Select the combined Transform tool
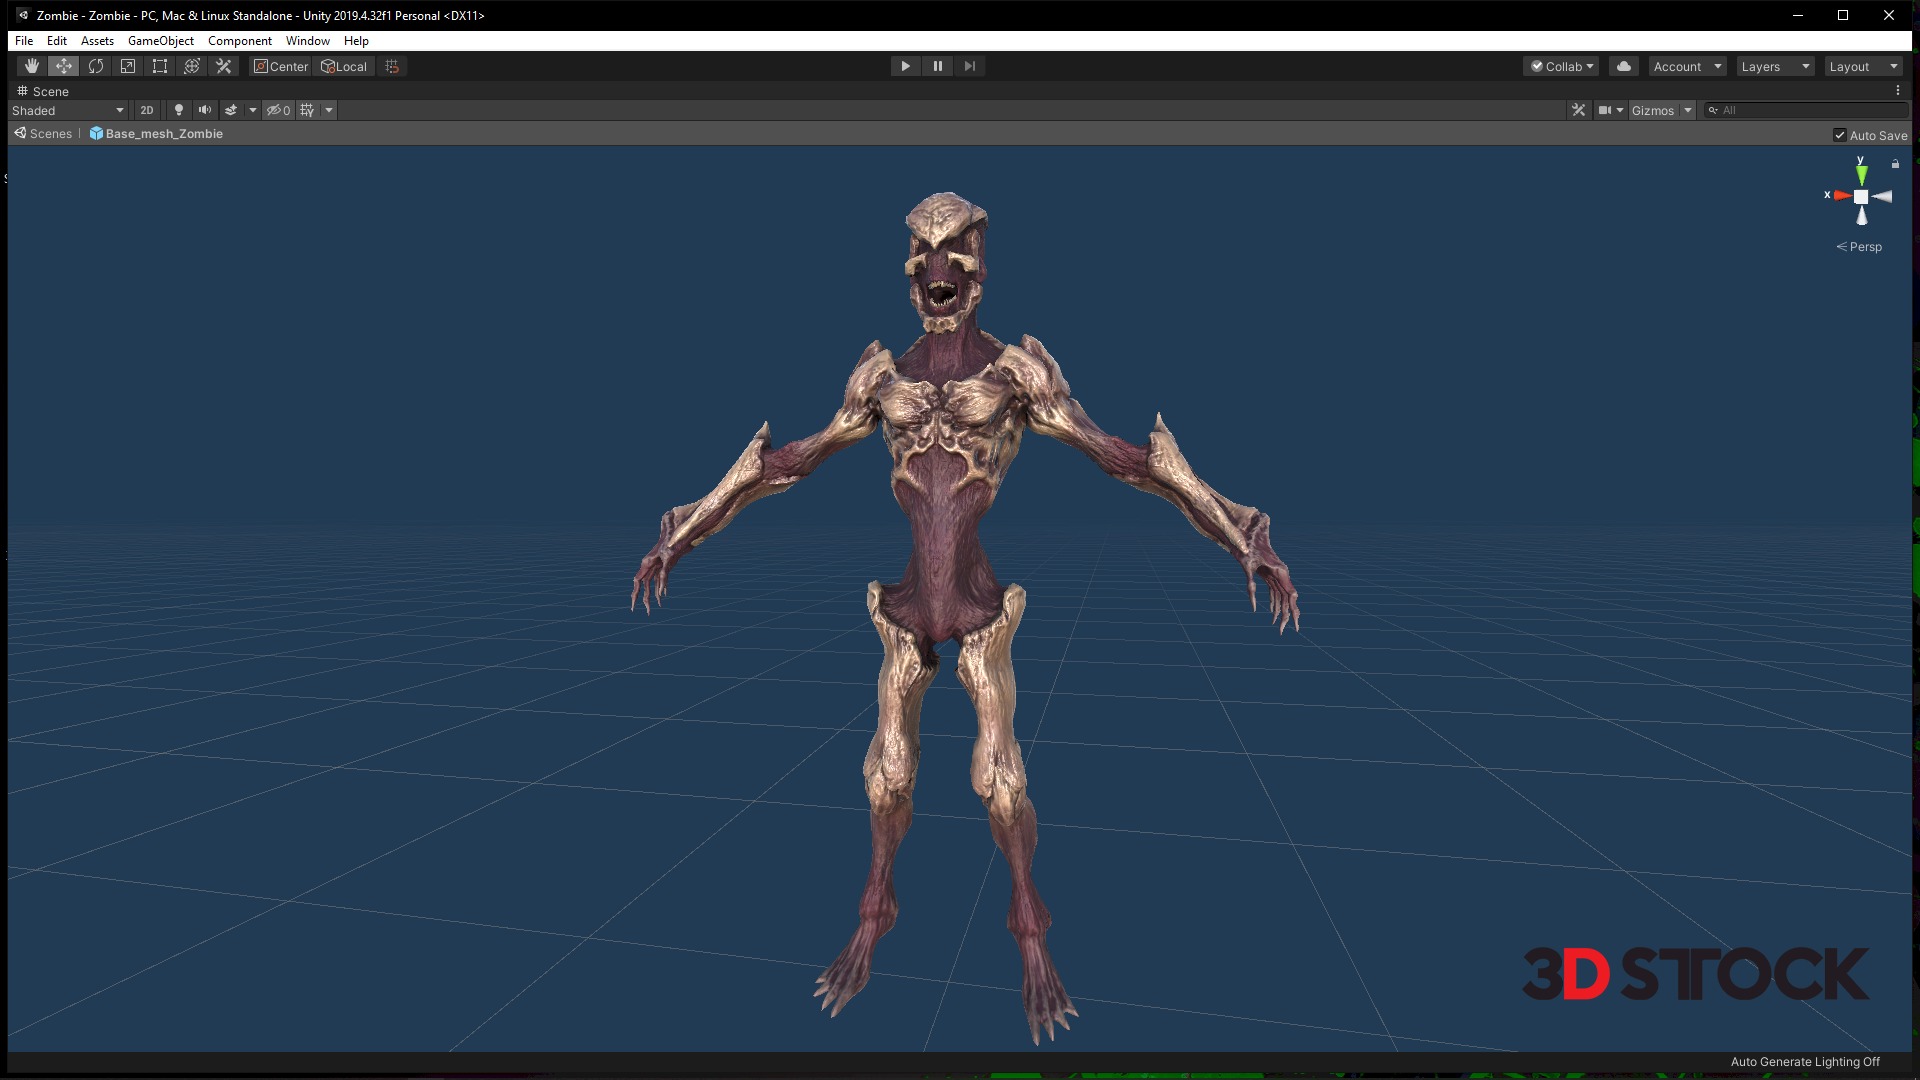The width and height of the screenshot is (1920, 1080). tap(192, 66)
